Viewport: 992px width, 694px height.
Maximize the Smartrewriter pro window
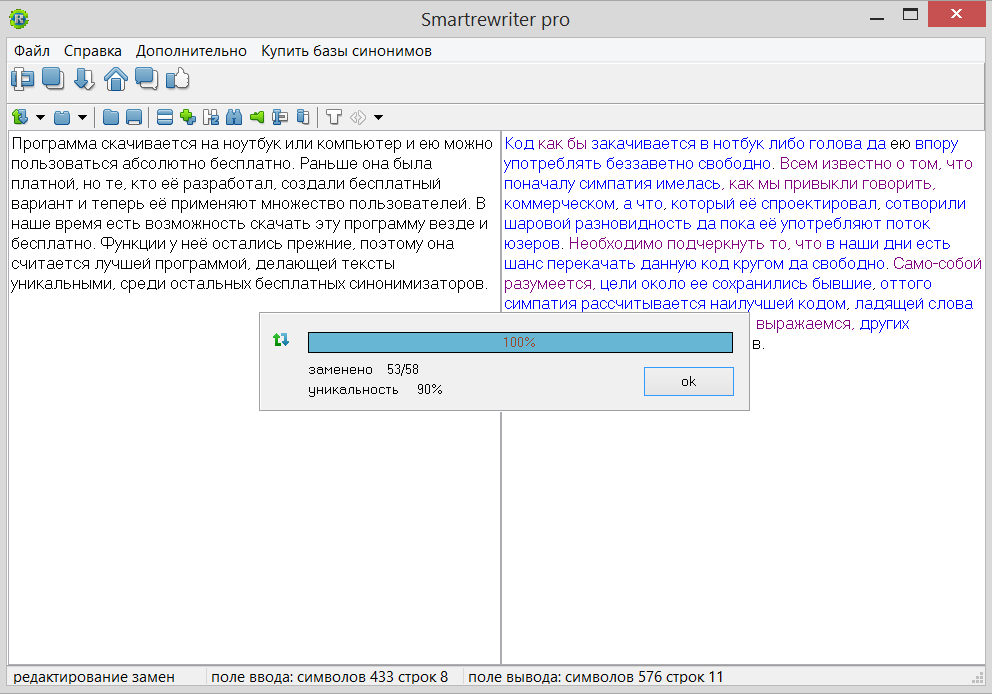coord(910,15)
